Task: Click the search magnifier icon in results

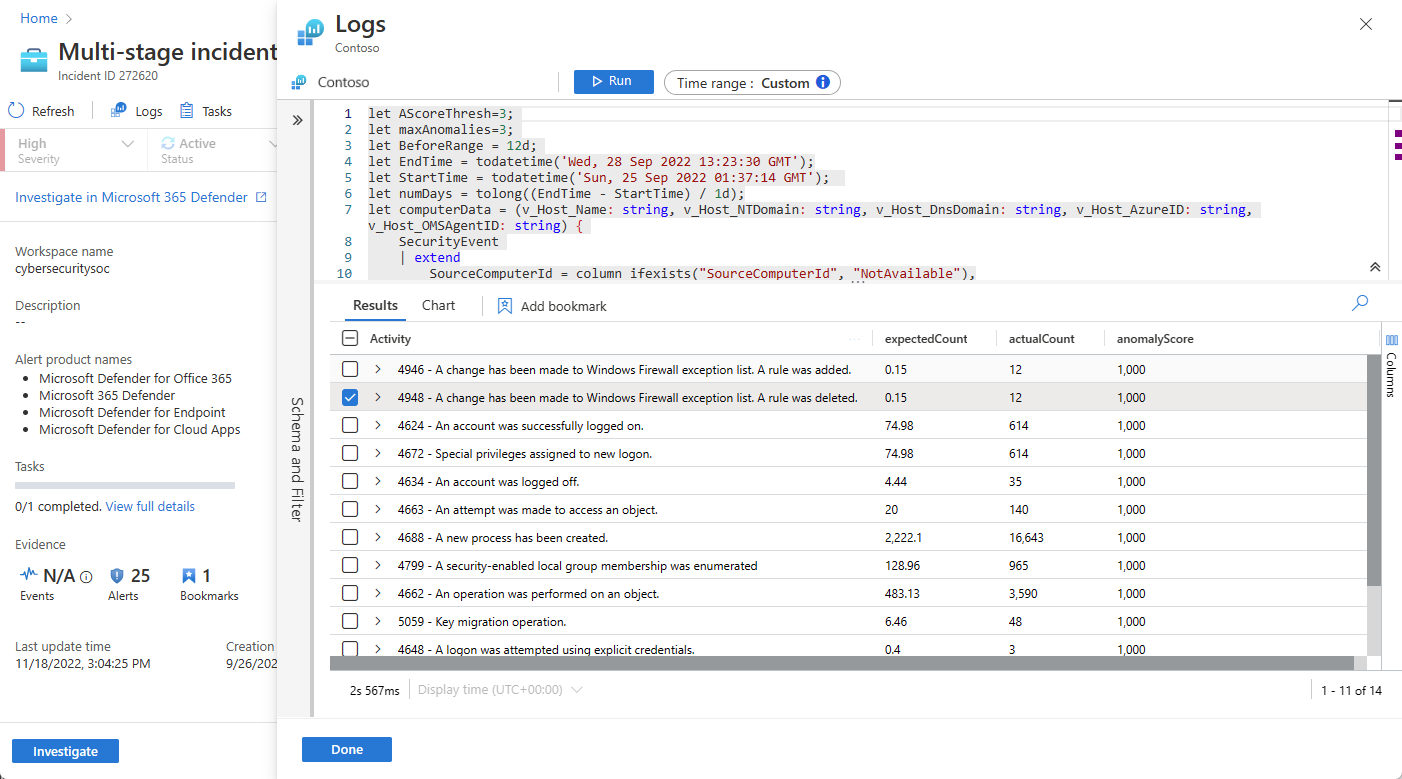Action: [x=1359, y=303]
